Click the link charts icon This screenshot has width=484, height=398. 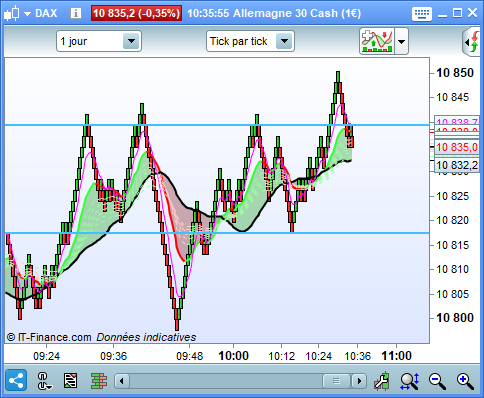coord(44,381)
